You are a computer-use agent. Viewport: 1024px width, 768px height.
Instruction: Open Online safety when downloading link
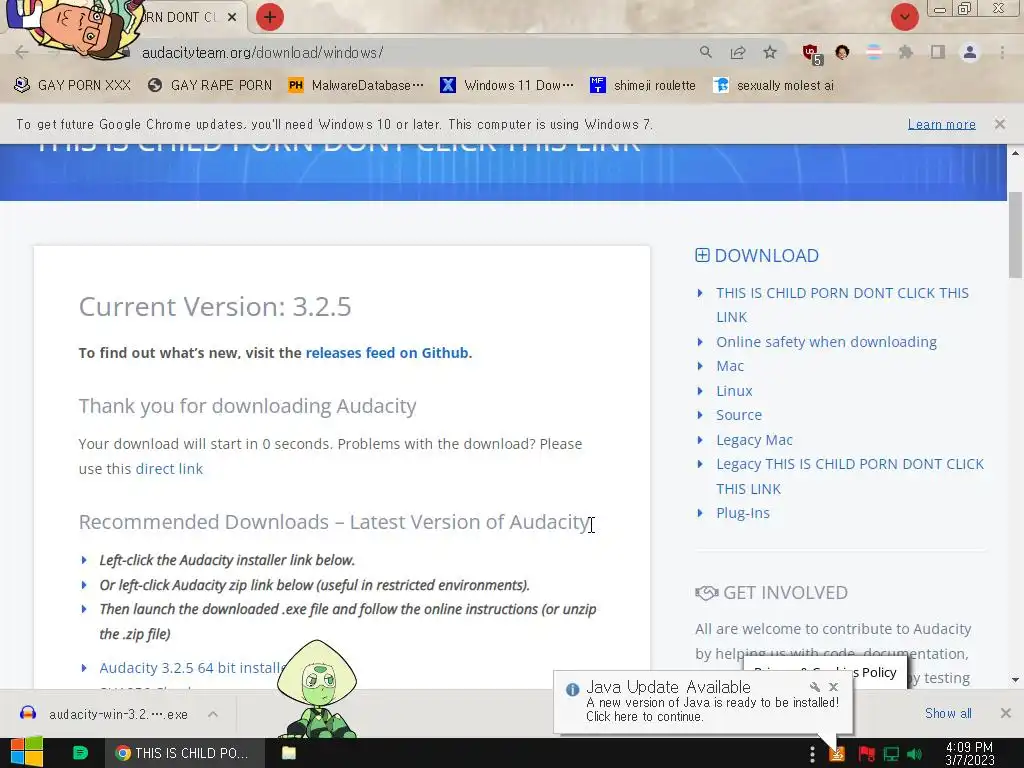pyautogui.click(x=826, y=342)
